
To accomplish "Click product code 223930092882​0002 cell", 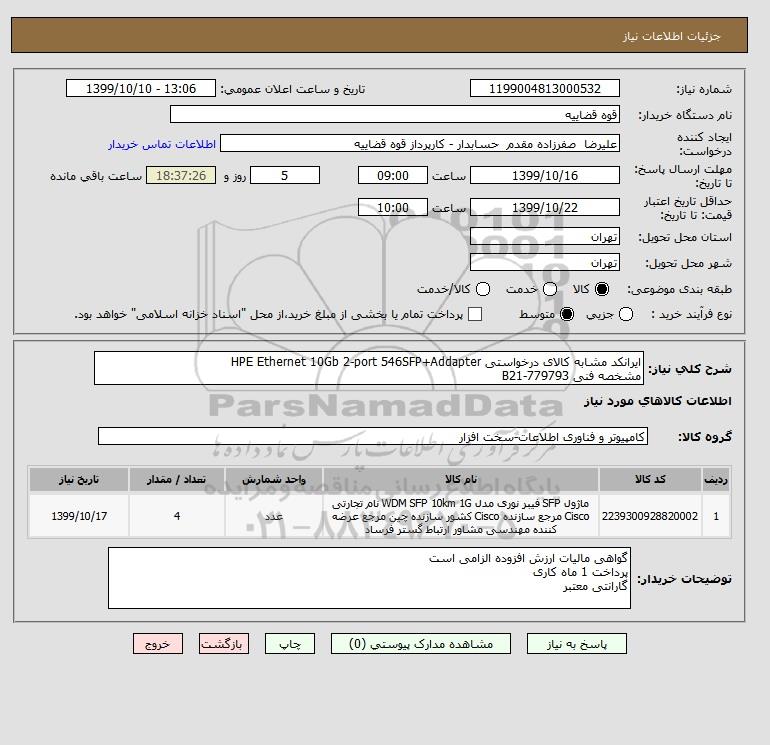I will click(650, 516).
